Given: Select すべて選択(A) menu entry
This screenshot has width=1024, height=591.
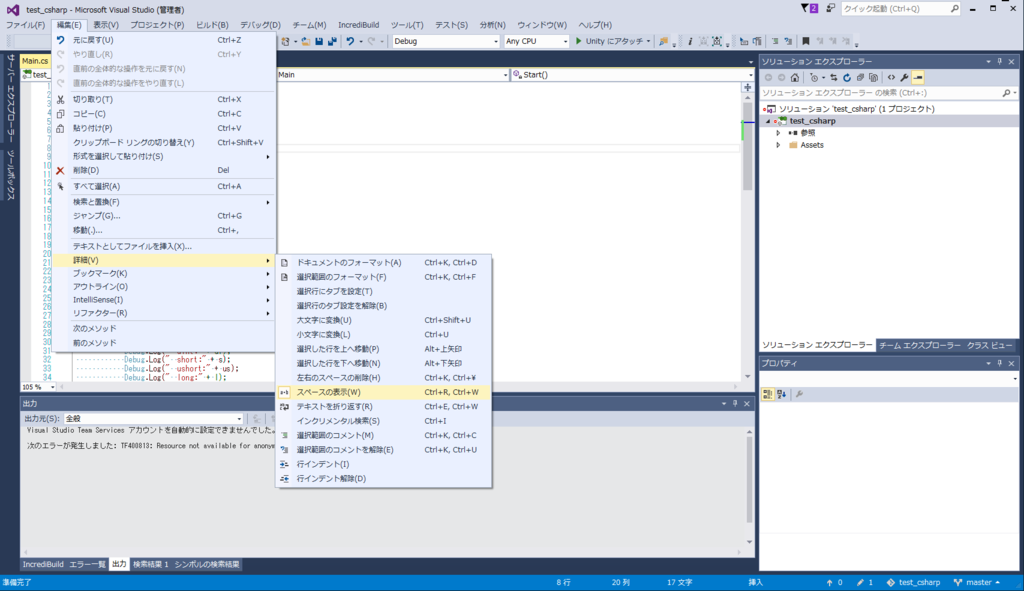Looking at the screenshot, I should point(165,187).
